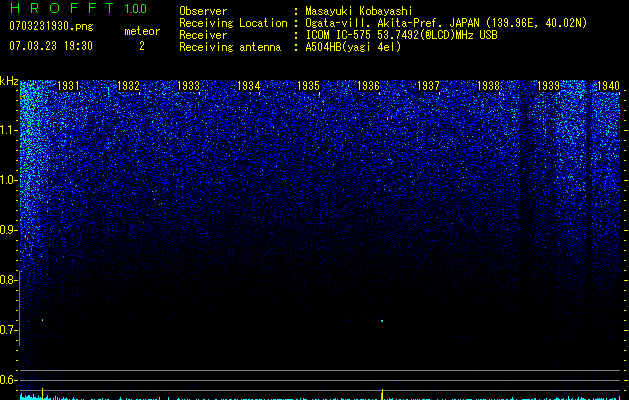629x400 pixels.
Task: Click the 'Observer' field label
Action: coord(203,11)
